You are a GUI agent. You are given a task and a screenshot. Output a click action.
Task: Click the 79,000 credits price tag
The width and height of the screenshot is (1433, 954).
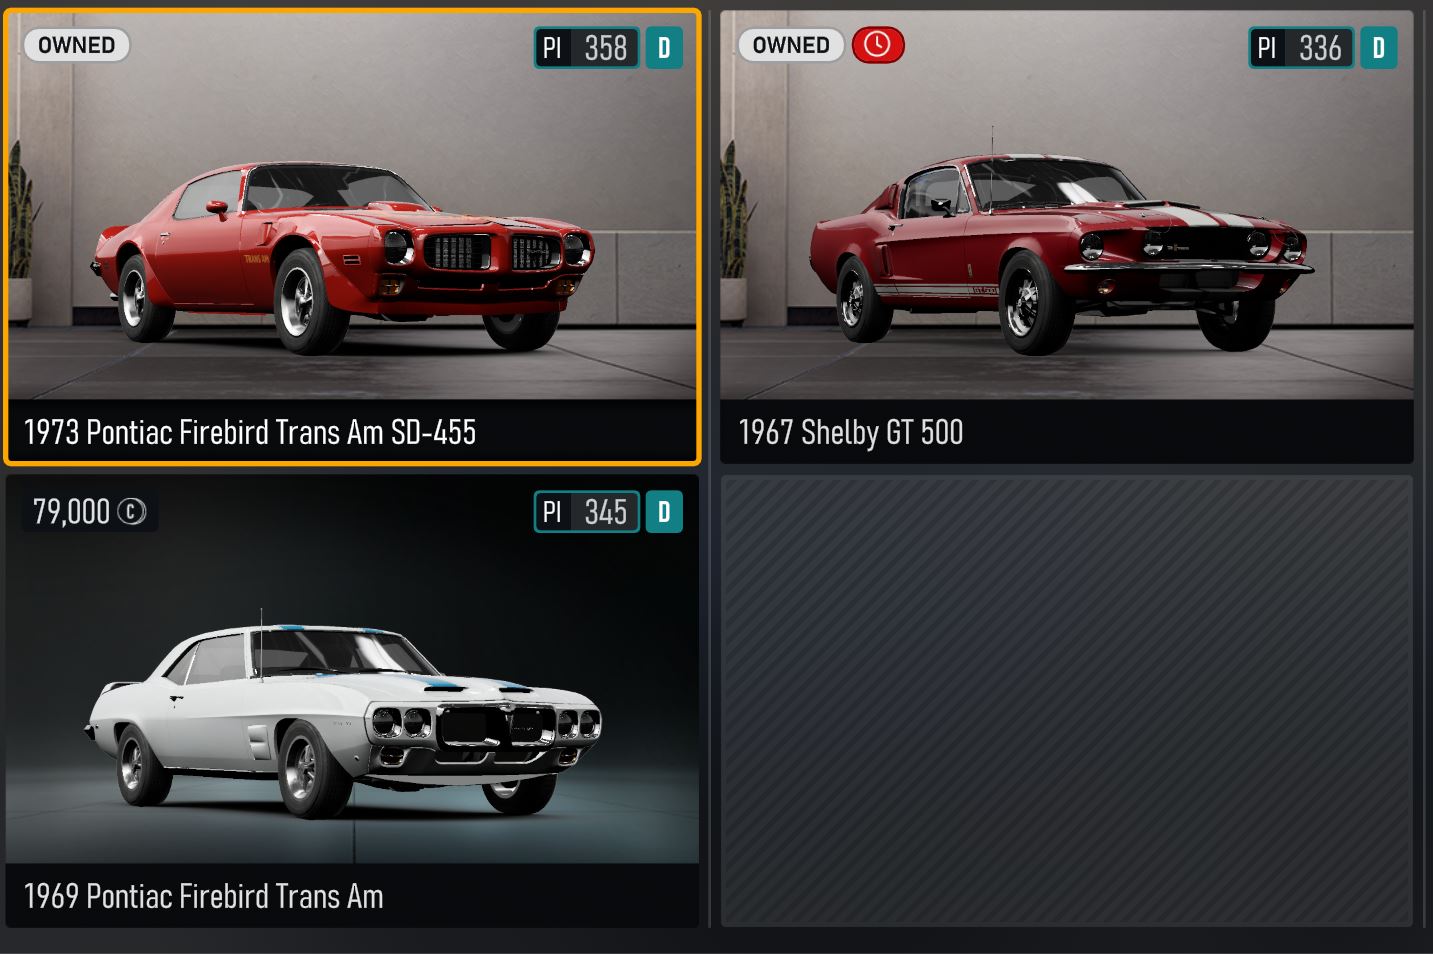90,512
